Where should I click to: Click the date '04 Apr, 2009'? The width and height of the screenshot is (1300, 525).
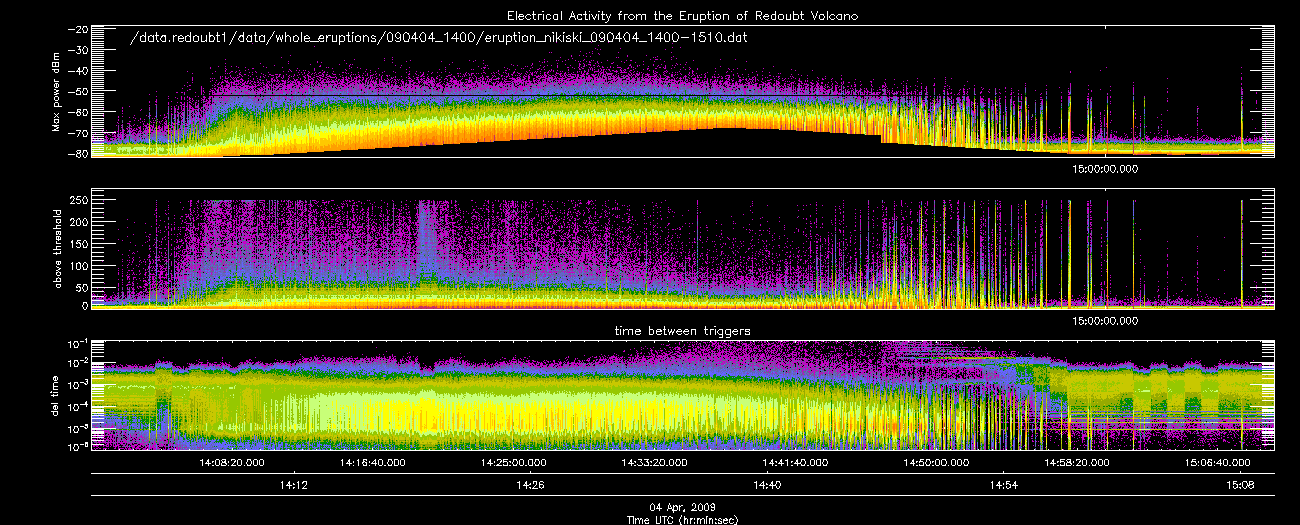point(683,508)
